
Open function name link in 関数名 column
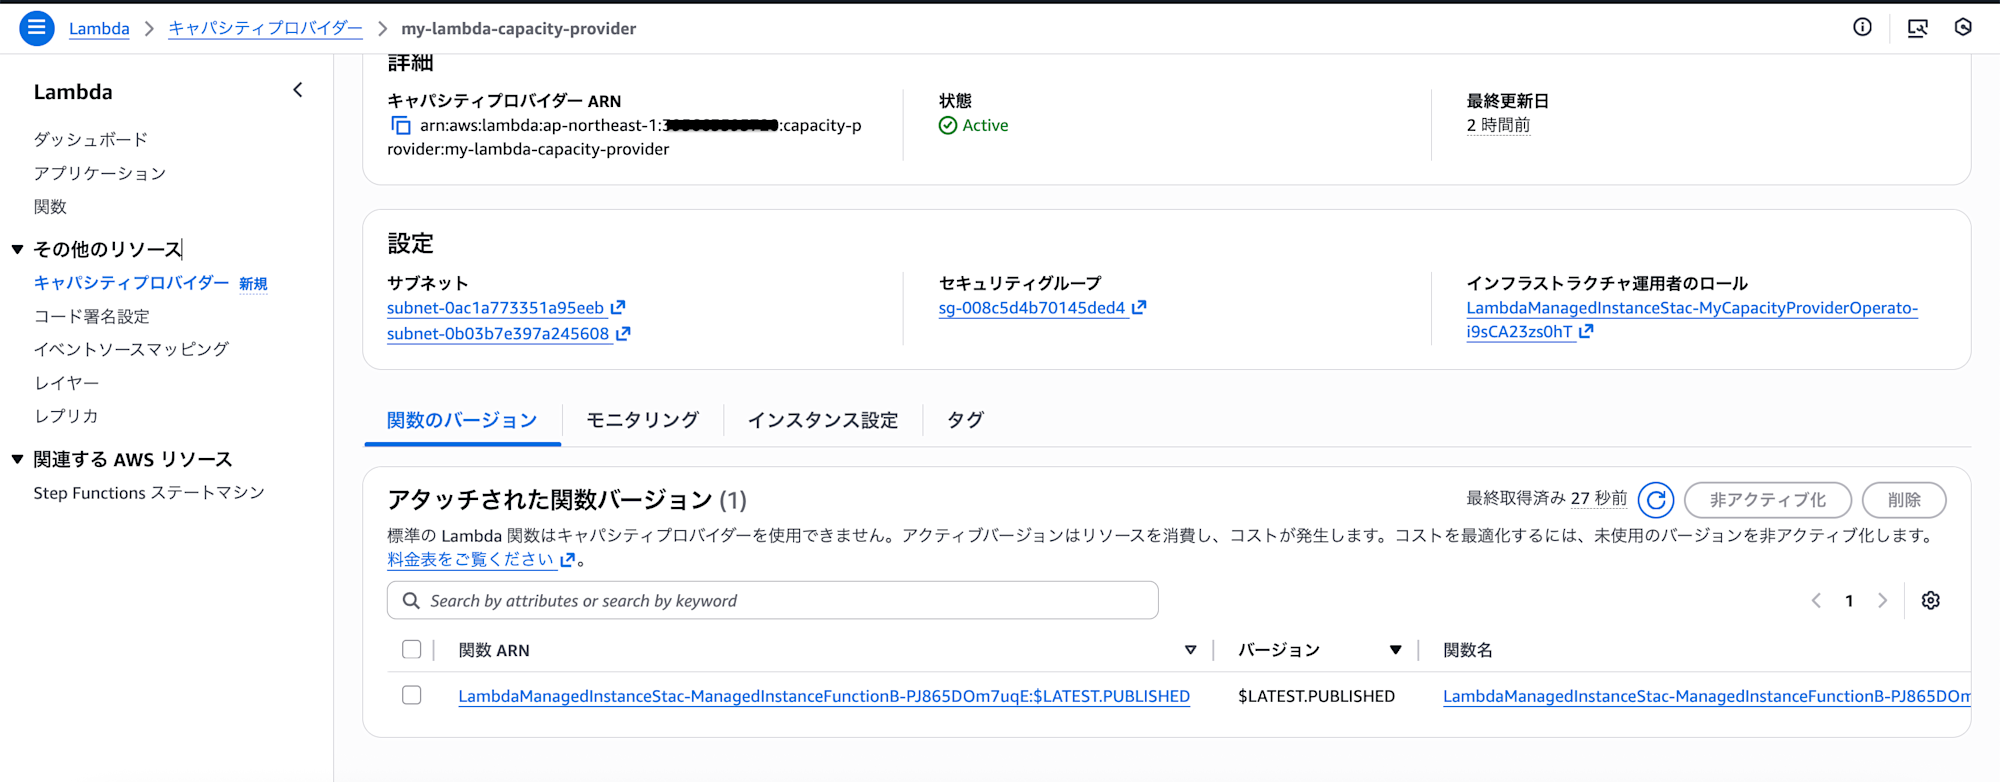[x=1706, y=696]
